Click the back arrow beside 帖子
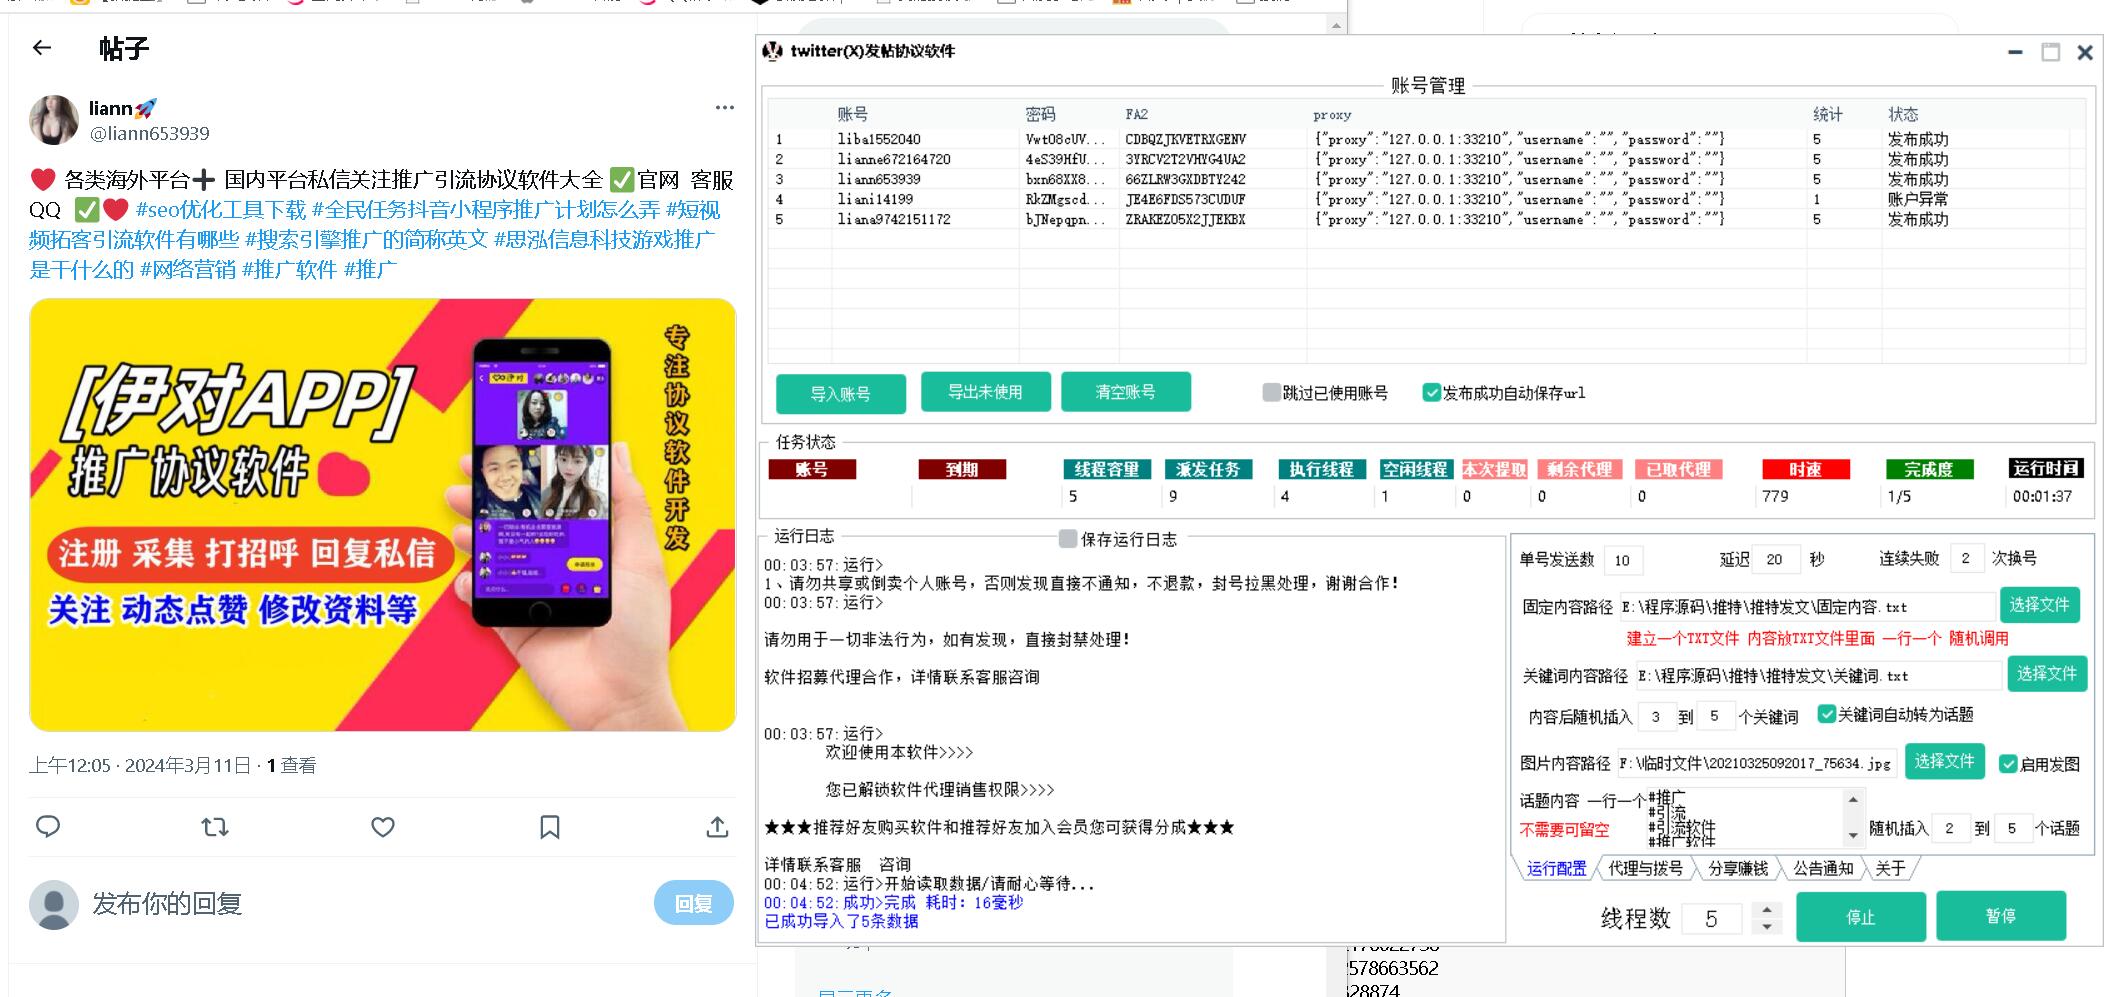This screenshot has height=997, width=2119. [42, 47]
